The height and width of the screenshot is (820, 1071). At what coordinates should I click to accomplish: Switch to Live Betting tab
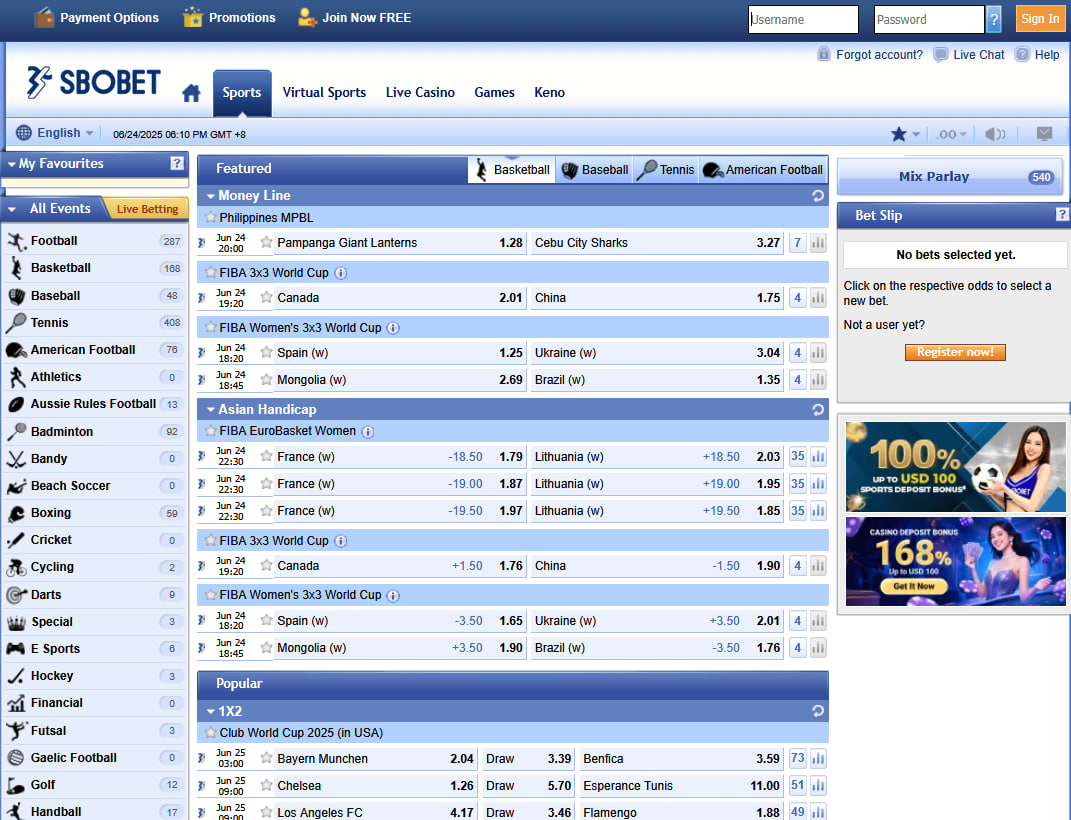pos(147,209)
